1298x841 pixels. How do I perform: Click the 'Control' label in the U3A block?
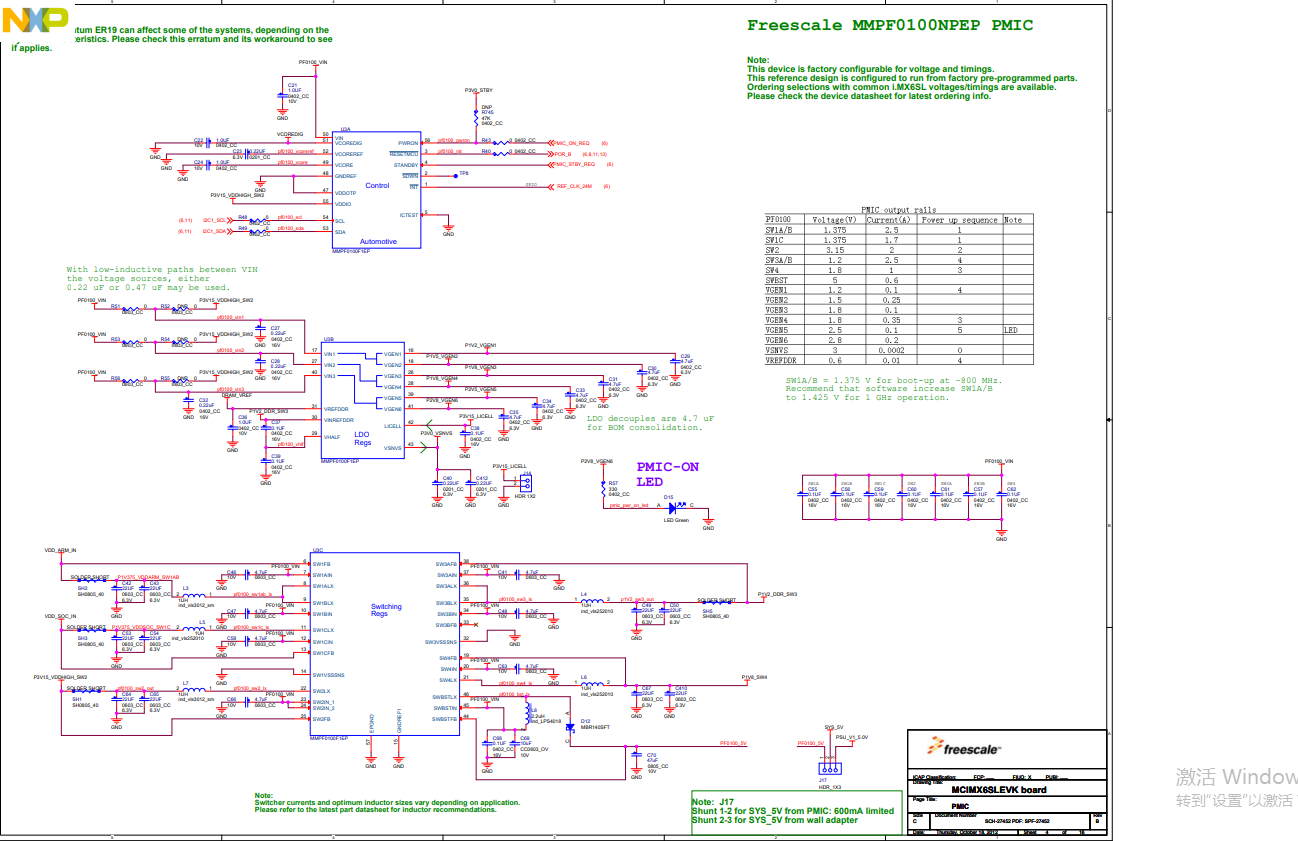377,186
